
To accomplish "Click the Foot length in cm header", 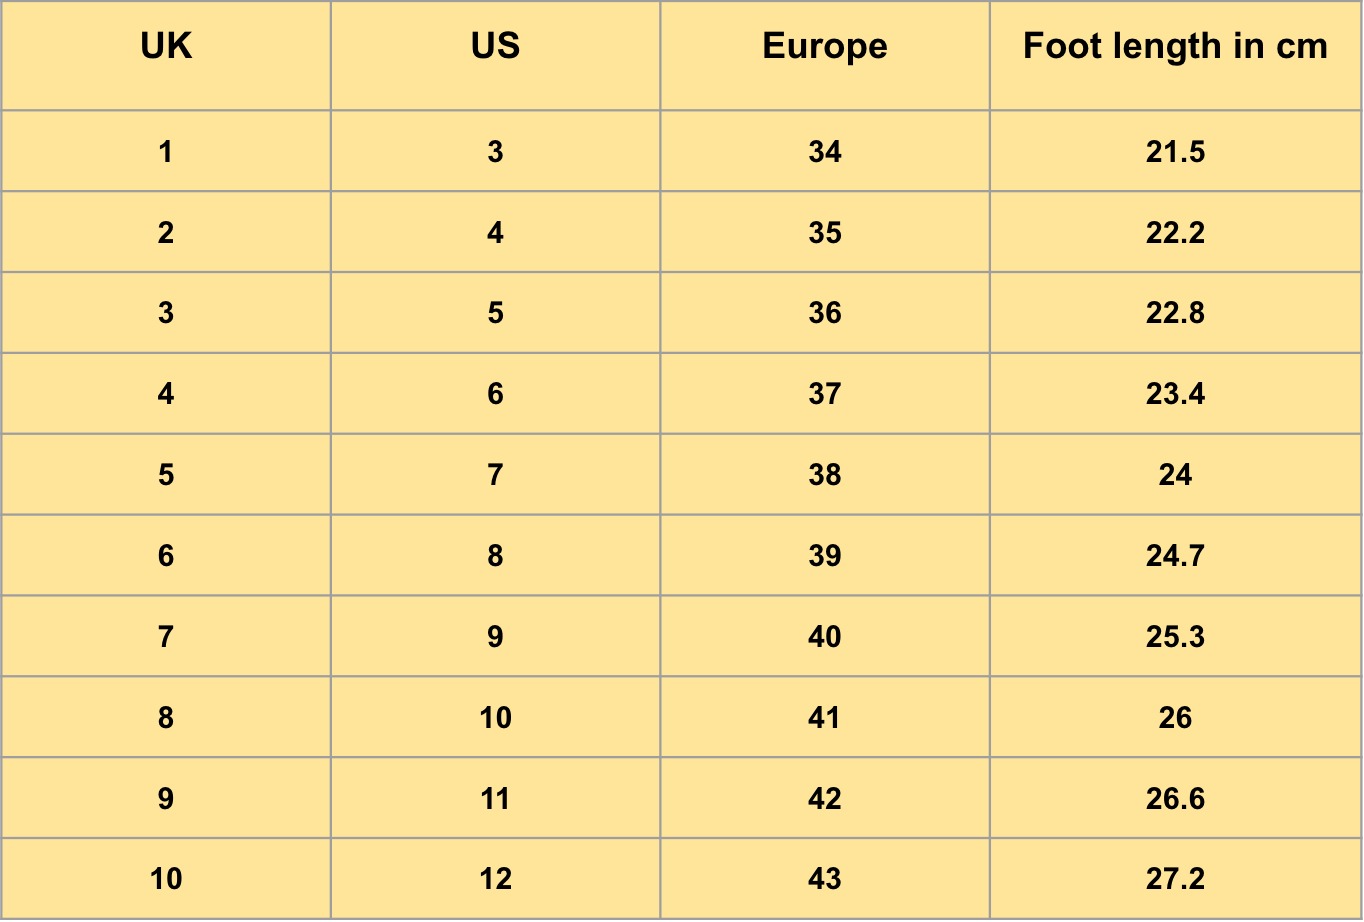I will 1175,47.
